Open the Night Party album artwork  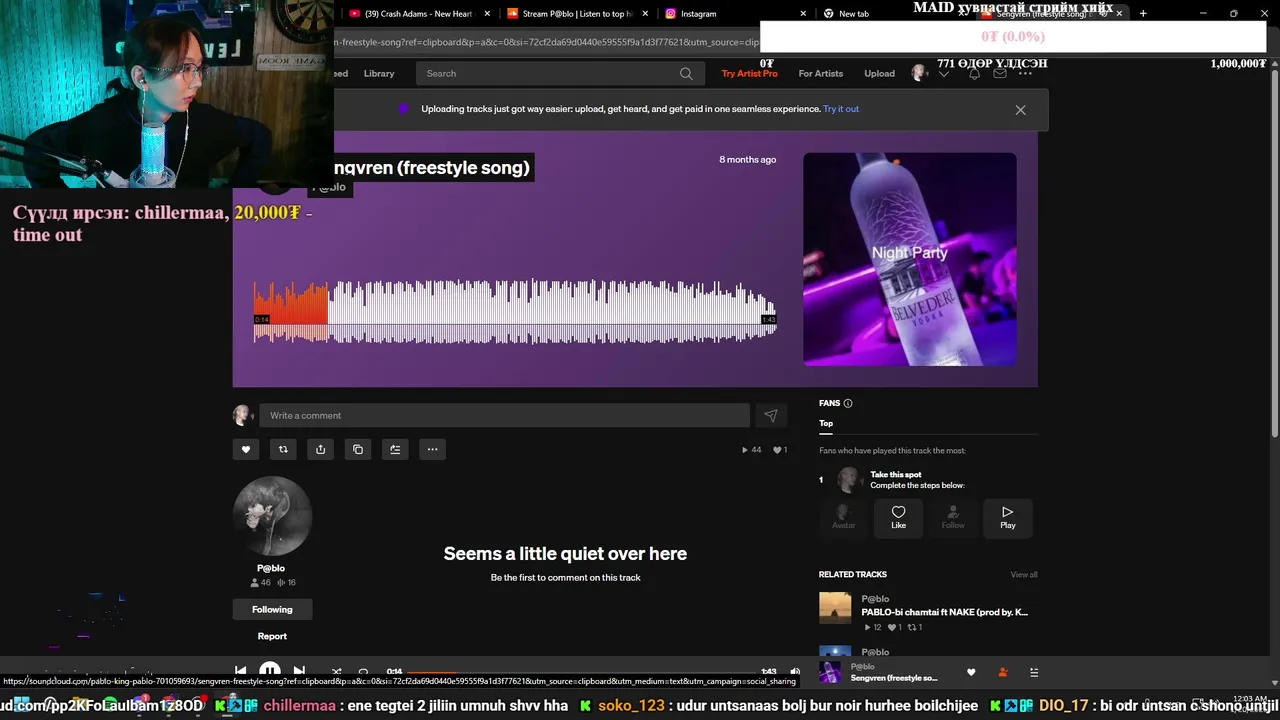(910, 259)
